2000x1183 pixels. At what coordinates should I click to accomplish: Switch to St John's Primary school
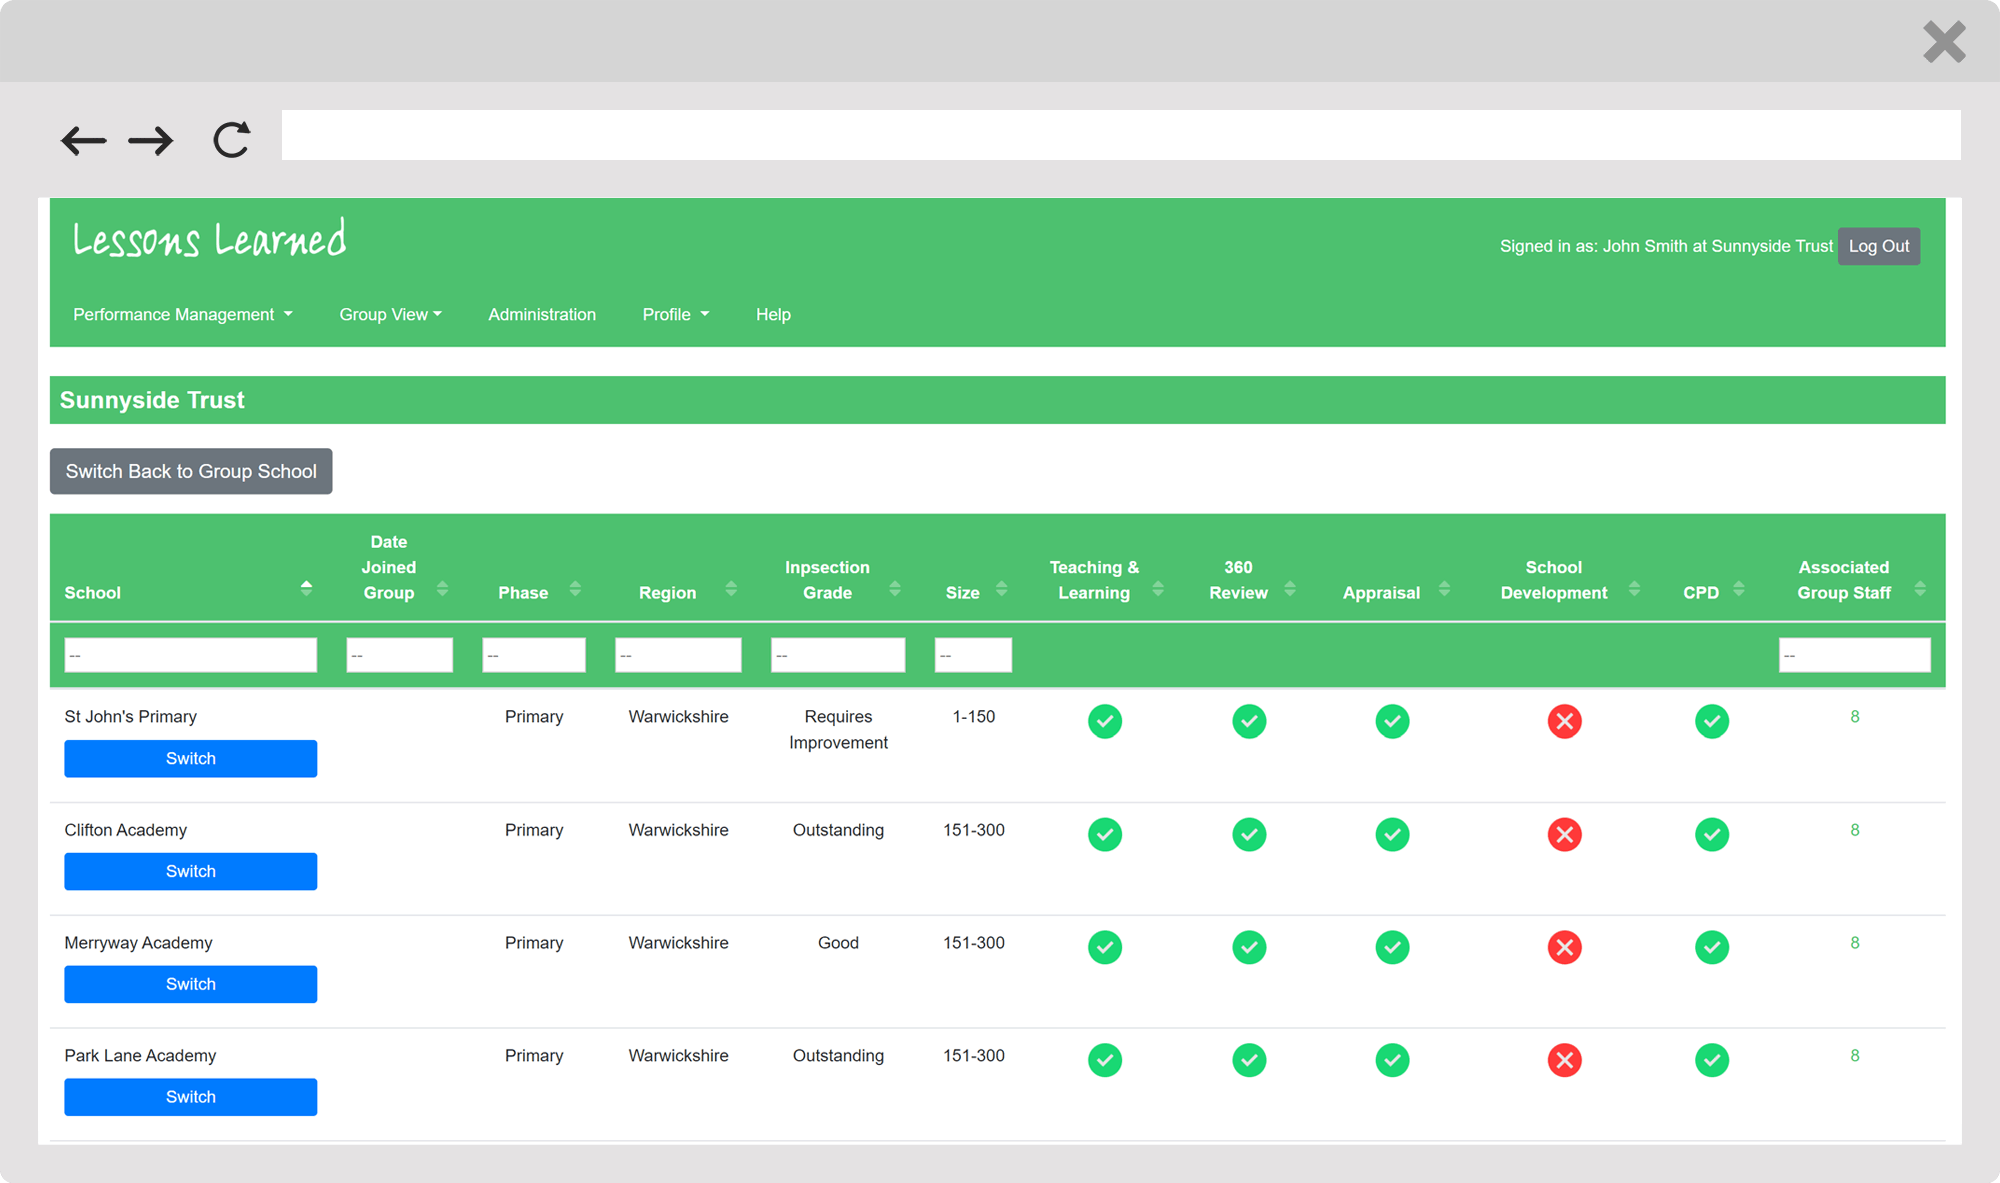191,758
